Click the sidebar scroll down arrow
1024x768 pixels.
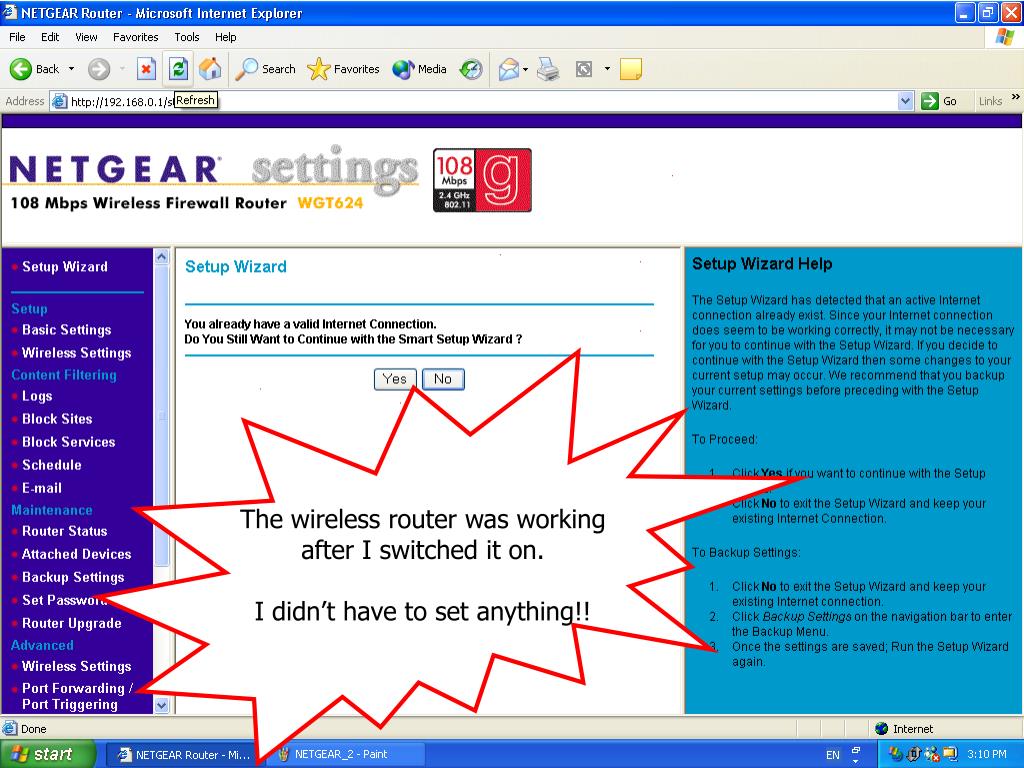coord(161,705)
